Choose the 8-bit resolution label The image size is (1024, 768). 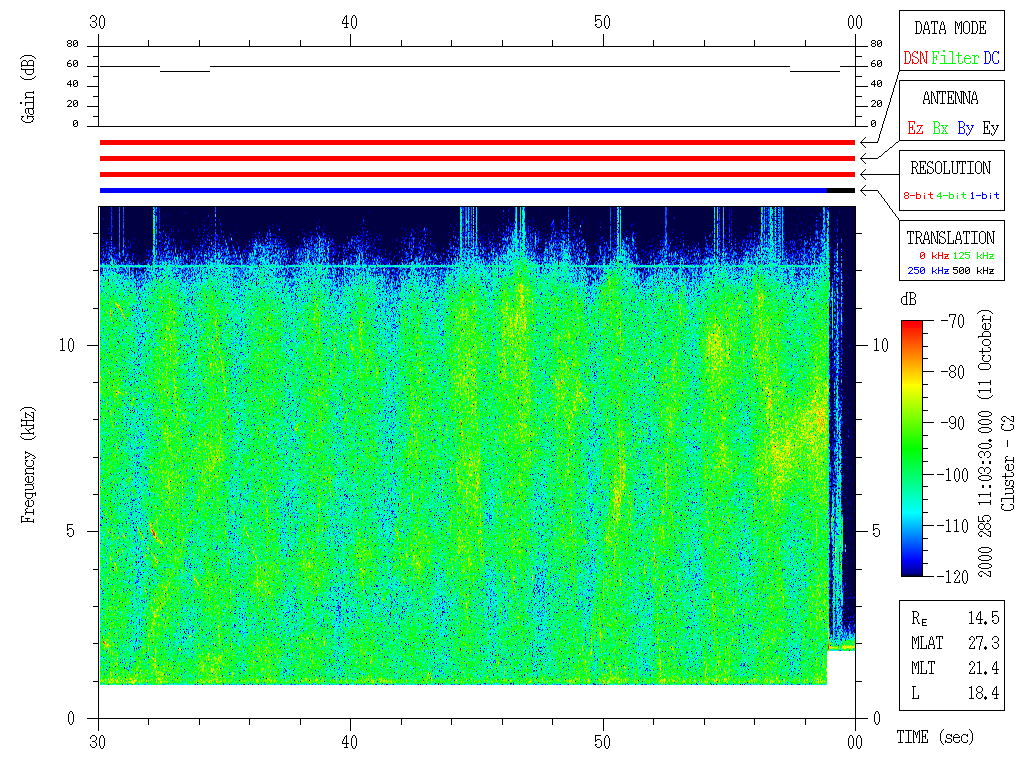tap(918, 195)
